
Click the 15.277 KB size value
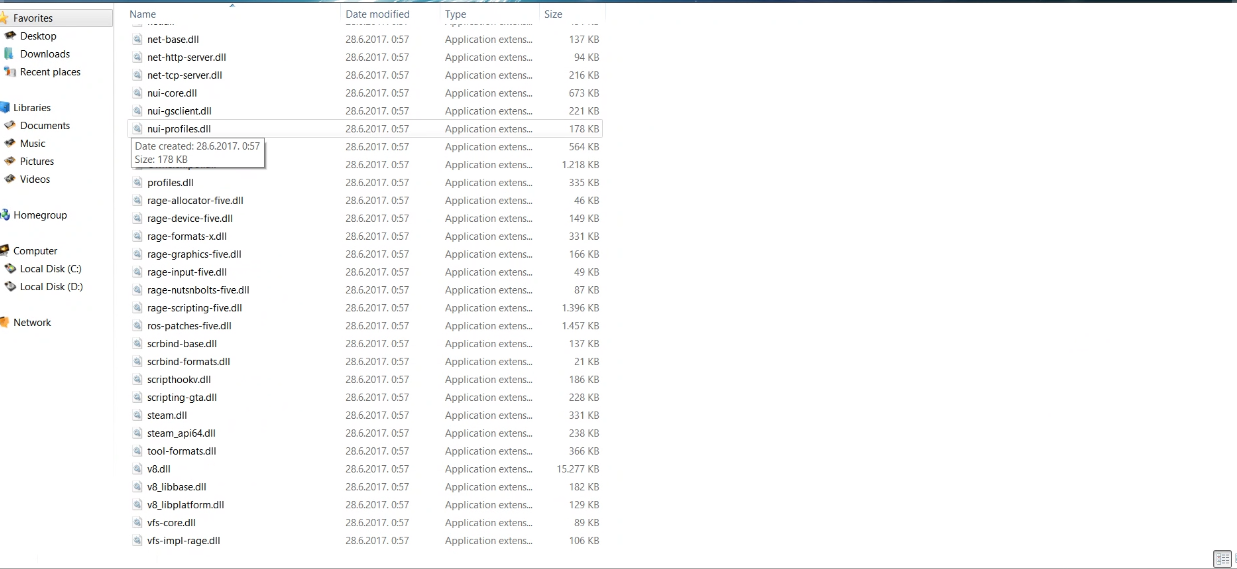click(x=578, y=469)
